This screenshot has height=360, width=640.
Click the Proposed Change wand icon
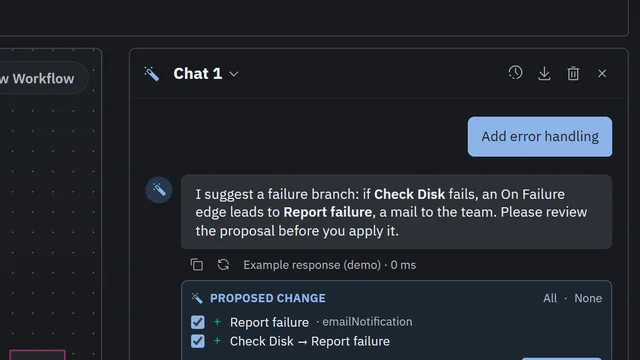click(197, 298)
